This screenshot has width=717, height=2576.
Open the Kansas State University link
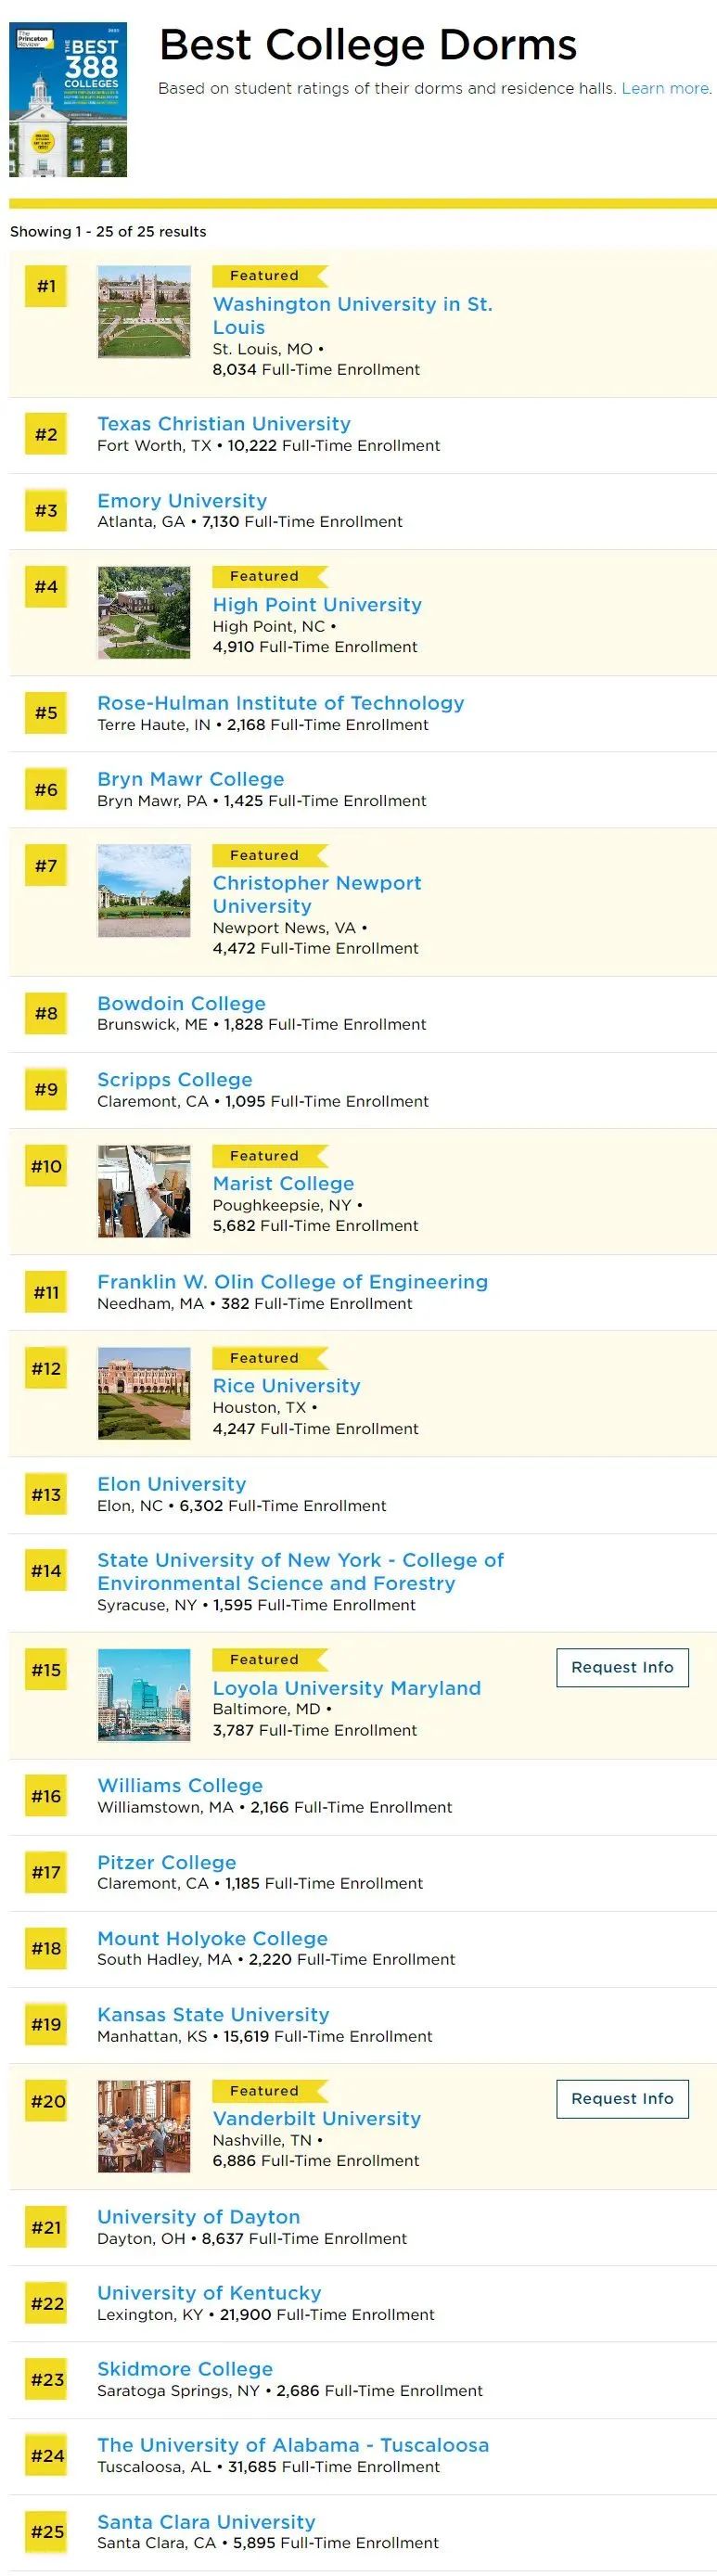point(213,2014)
